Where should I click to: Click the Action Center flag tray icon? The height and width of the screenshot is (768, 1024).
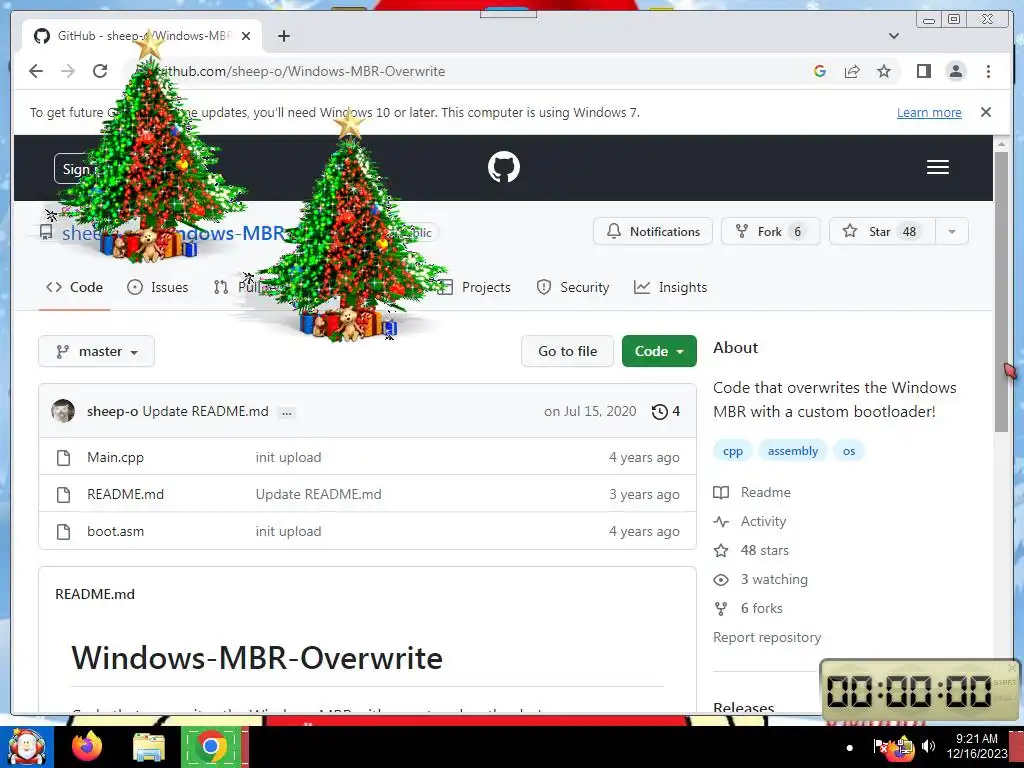click(x=880, y=746)
